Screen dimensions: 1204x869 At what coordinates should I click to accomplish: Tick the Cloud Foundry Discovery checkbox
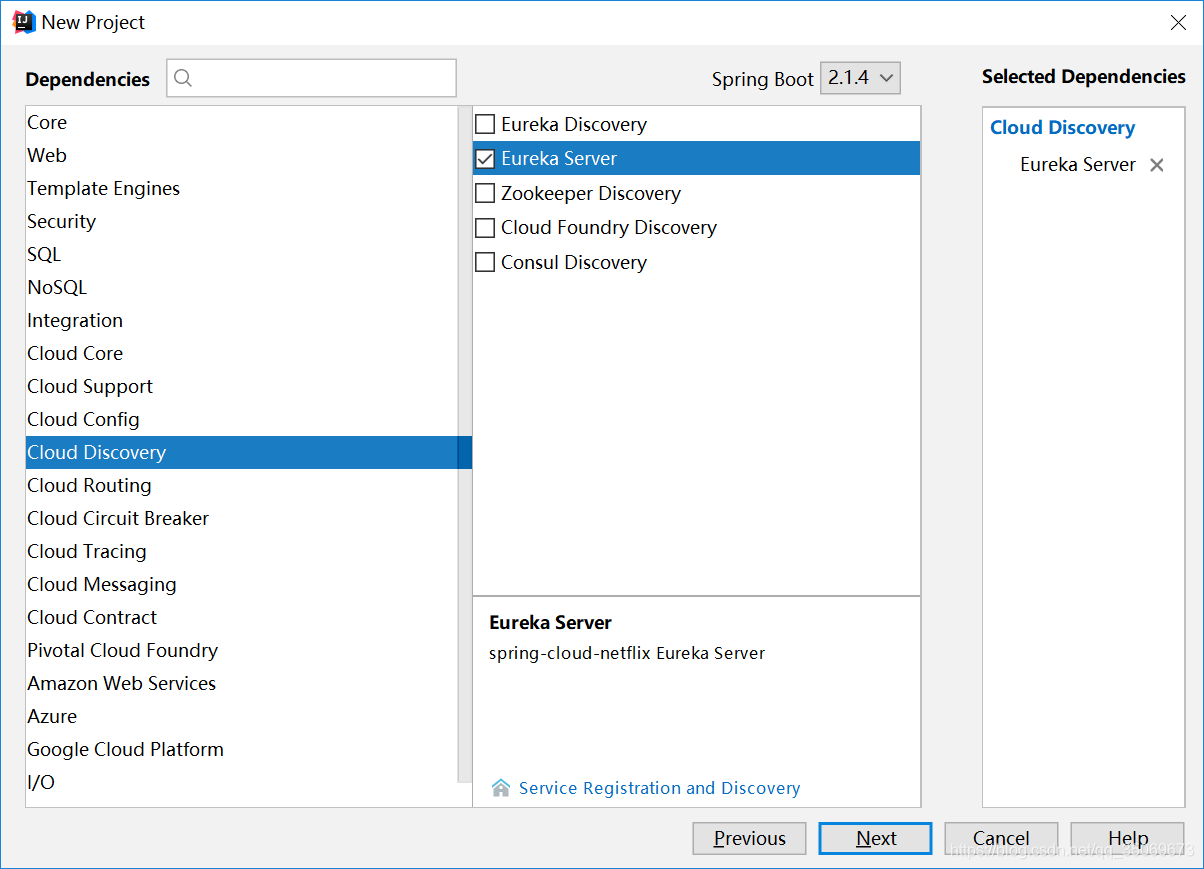click(x=485, y=228)
